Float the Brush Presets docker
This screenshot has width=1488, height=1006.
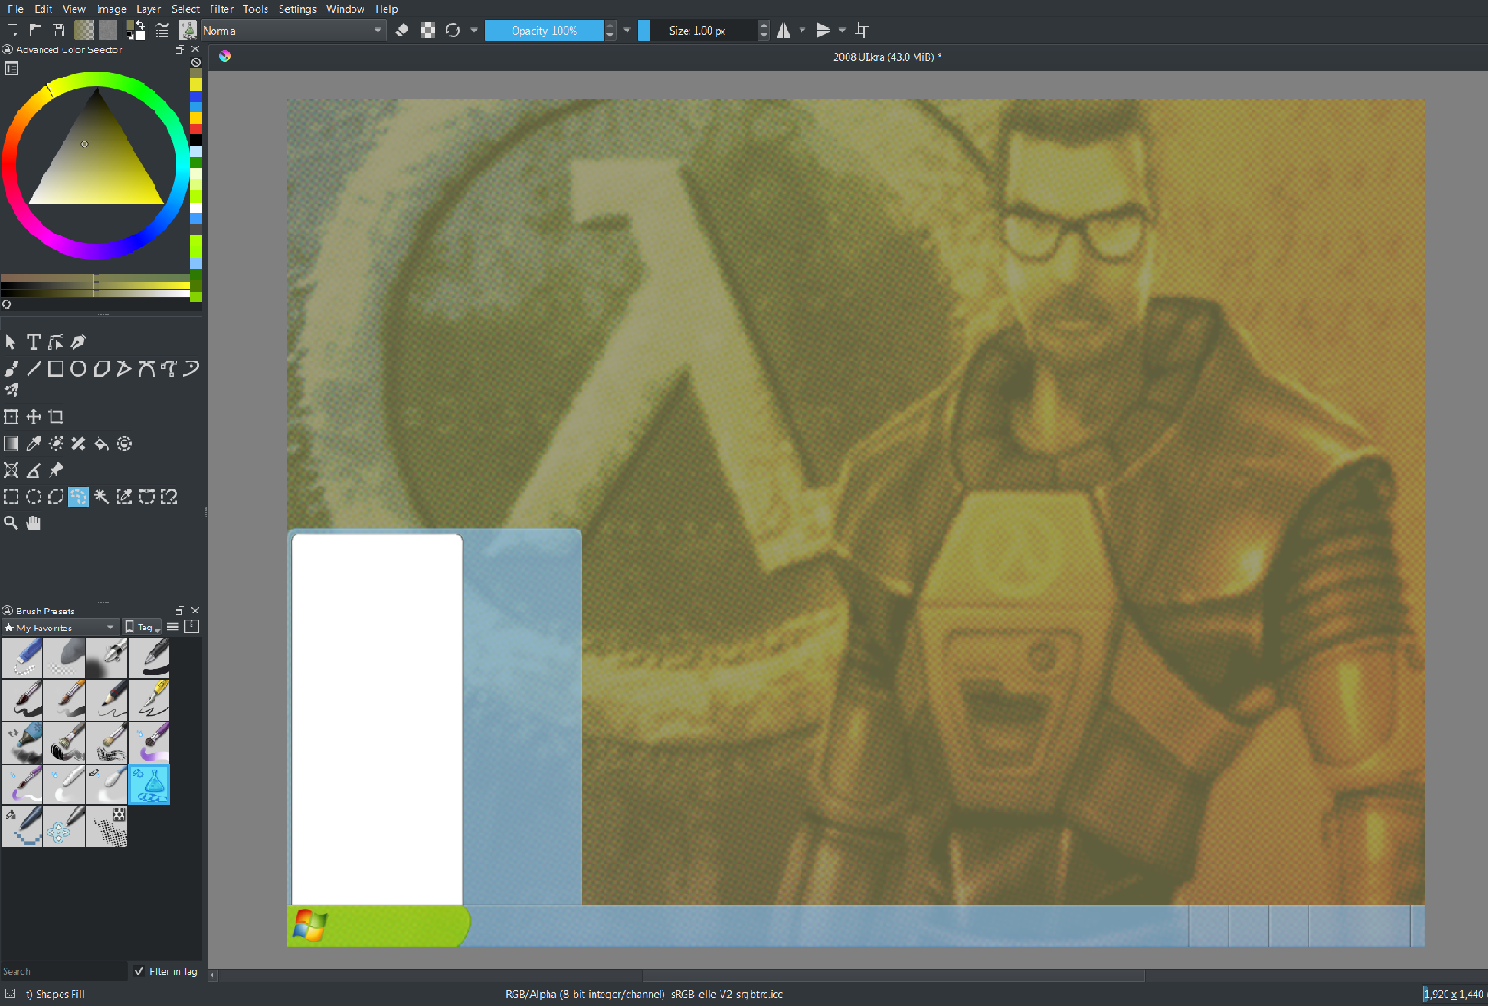pyautogui.click(x=180, y=610)
